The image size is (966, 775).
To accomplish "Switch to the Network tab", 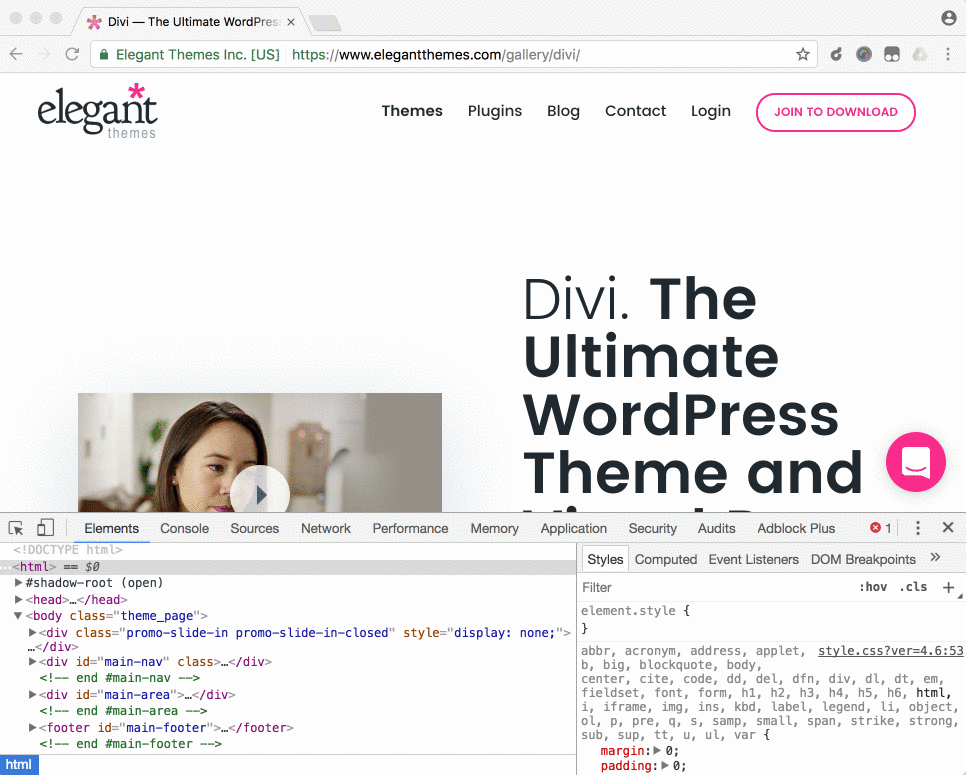I will click(x=326, y=528).
